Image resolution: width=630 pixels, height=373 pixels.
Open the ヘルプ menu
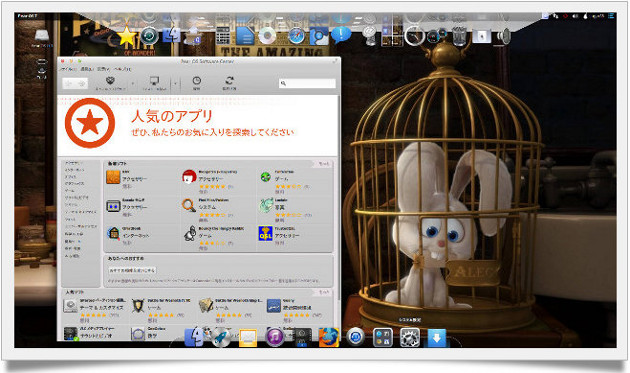[x=123, y=69]
